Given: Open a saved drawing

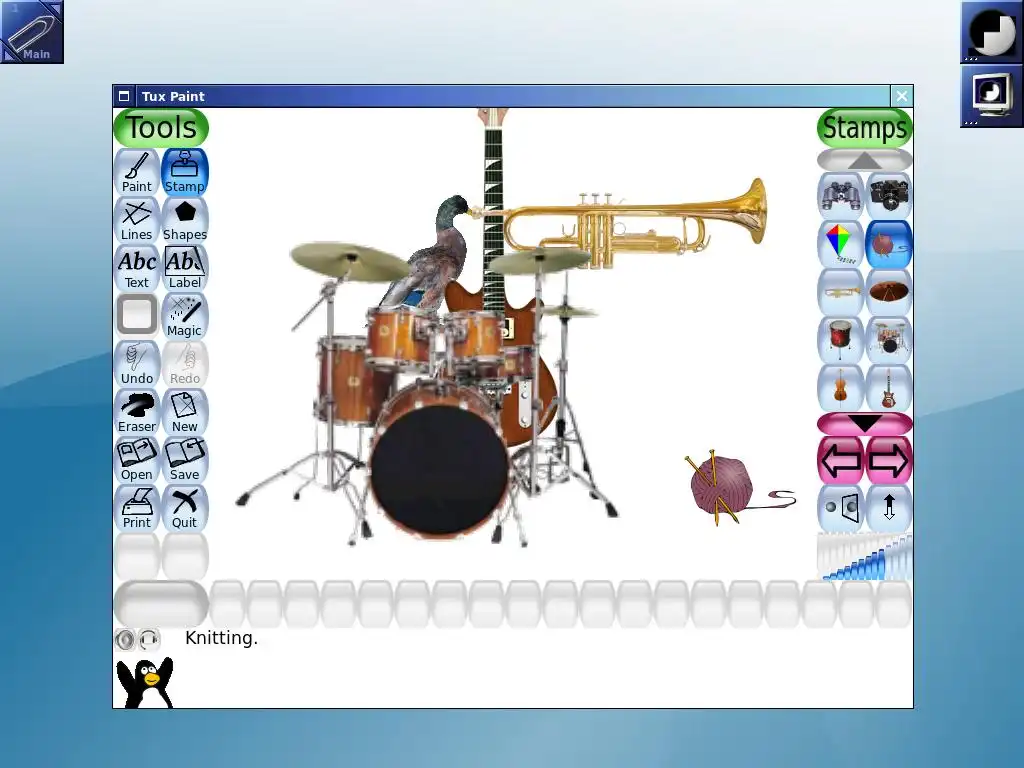Looking at the screenshot, I should click(x=137, y=460).
